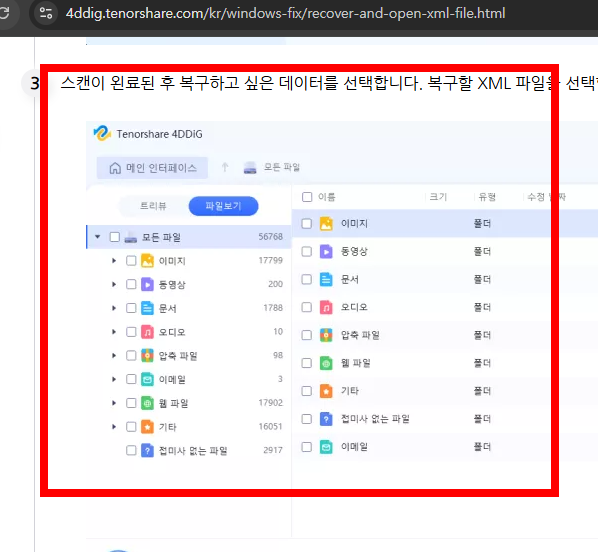
Task: Click the 모든 파일 breadcrumb label
Action: tap(282, 167)
